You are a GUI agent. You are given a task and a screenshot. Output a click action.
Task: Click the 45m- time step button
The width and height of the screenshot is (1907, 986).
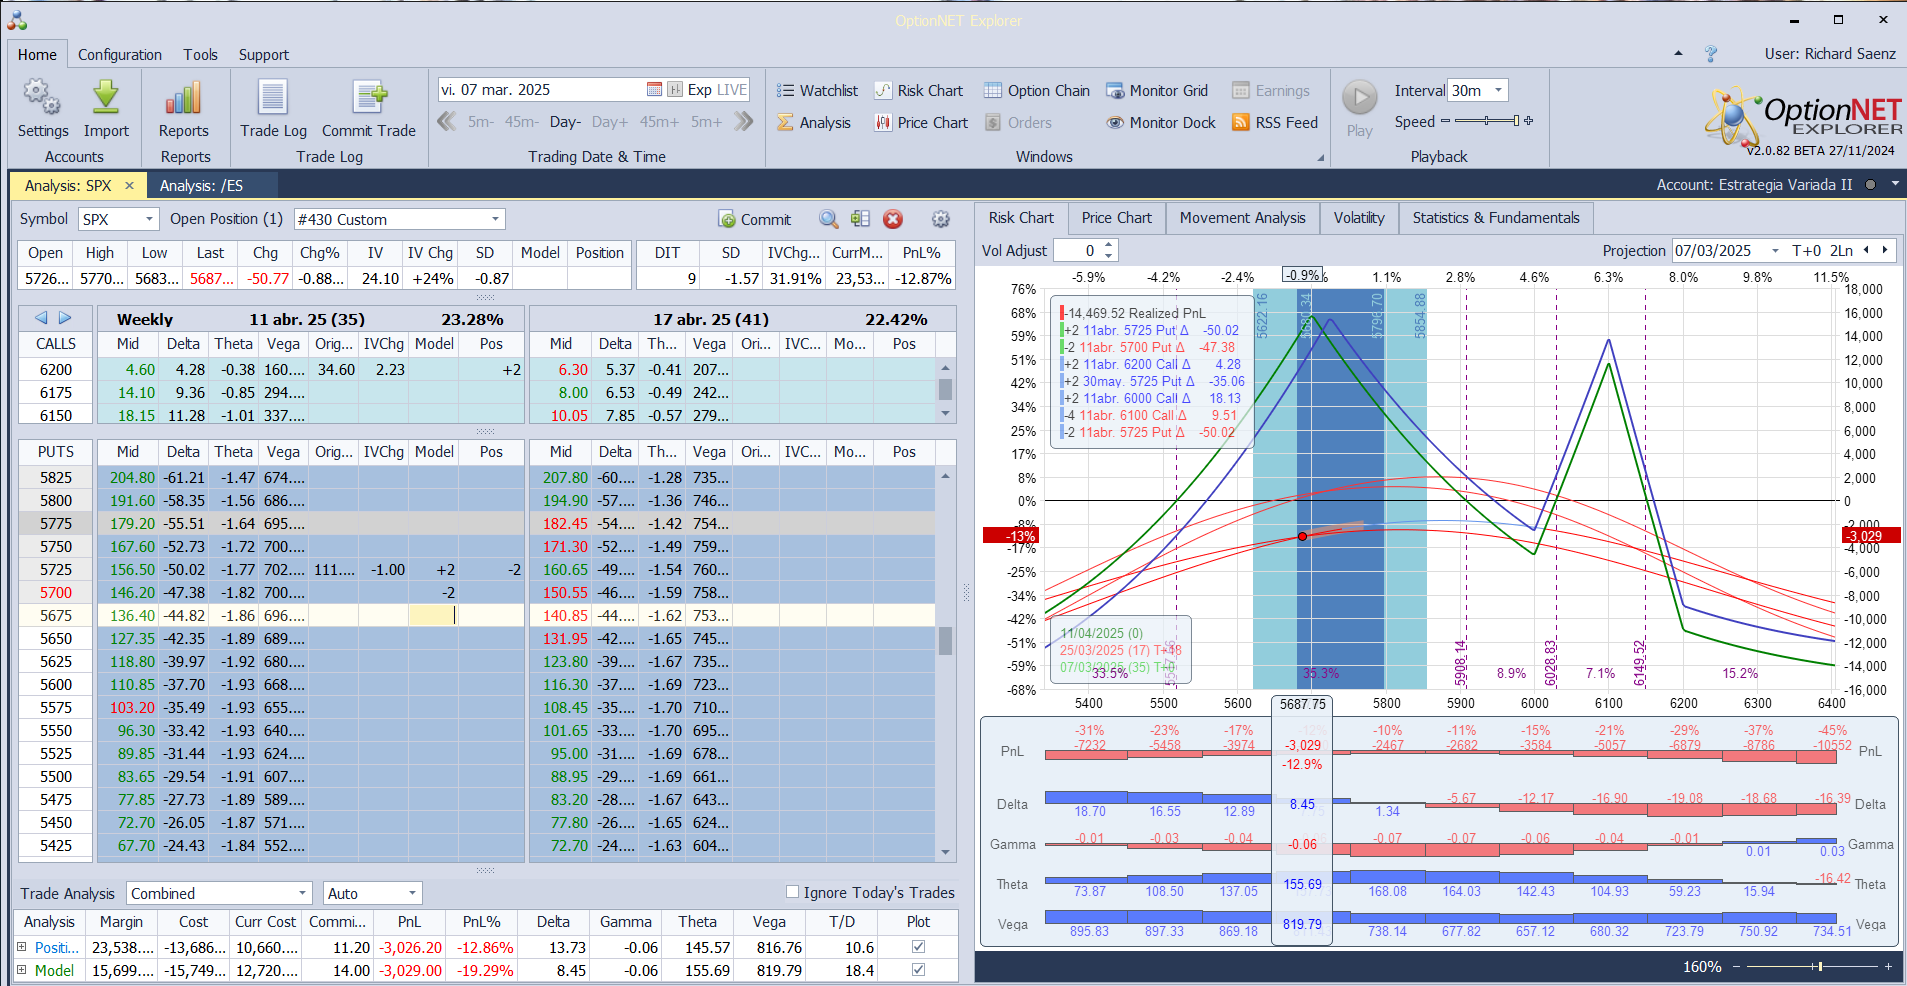click(x=521, y=122)
